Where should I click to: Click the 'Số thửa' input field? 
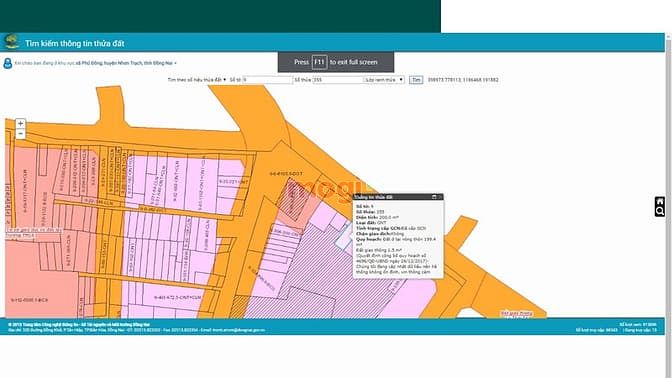(338, 80)
